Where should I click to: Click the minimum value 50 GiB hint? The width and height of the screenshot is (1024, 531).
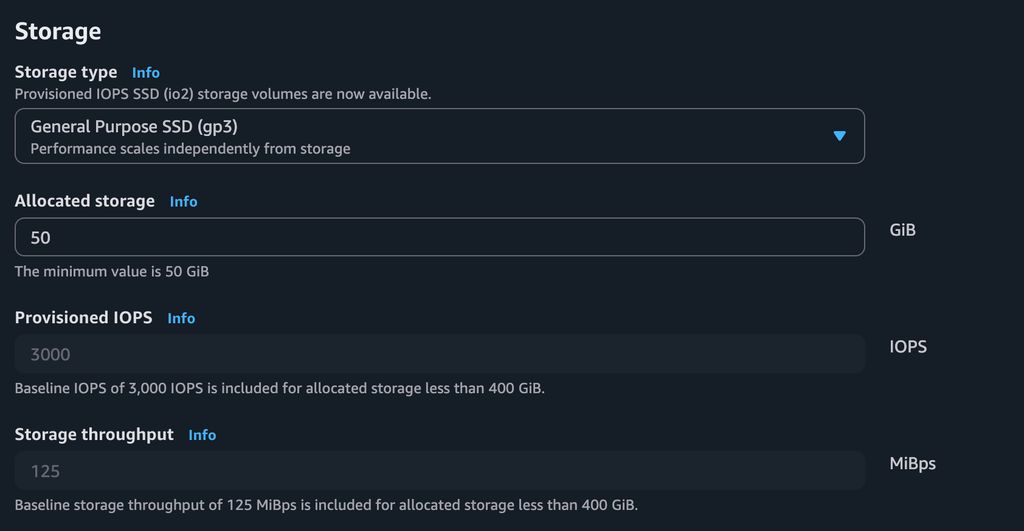[112, 271]
